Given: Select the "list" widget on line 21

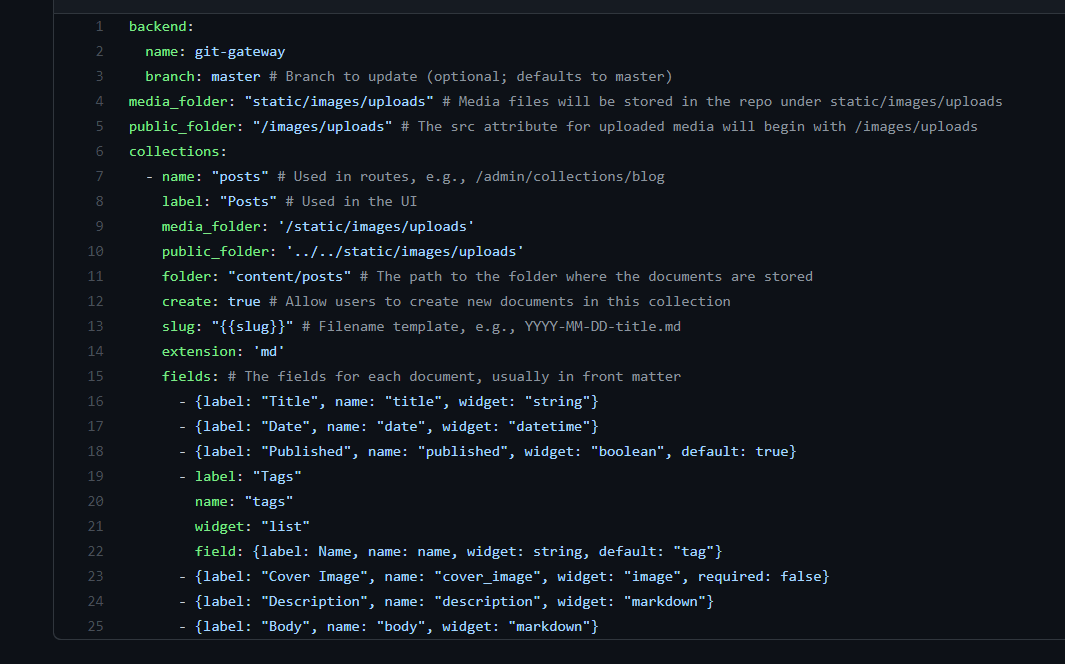Looking at the screenshot, I should [285, 526].
